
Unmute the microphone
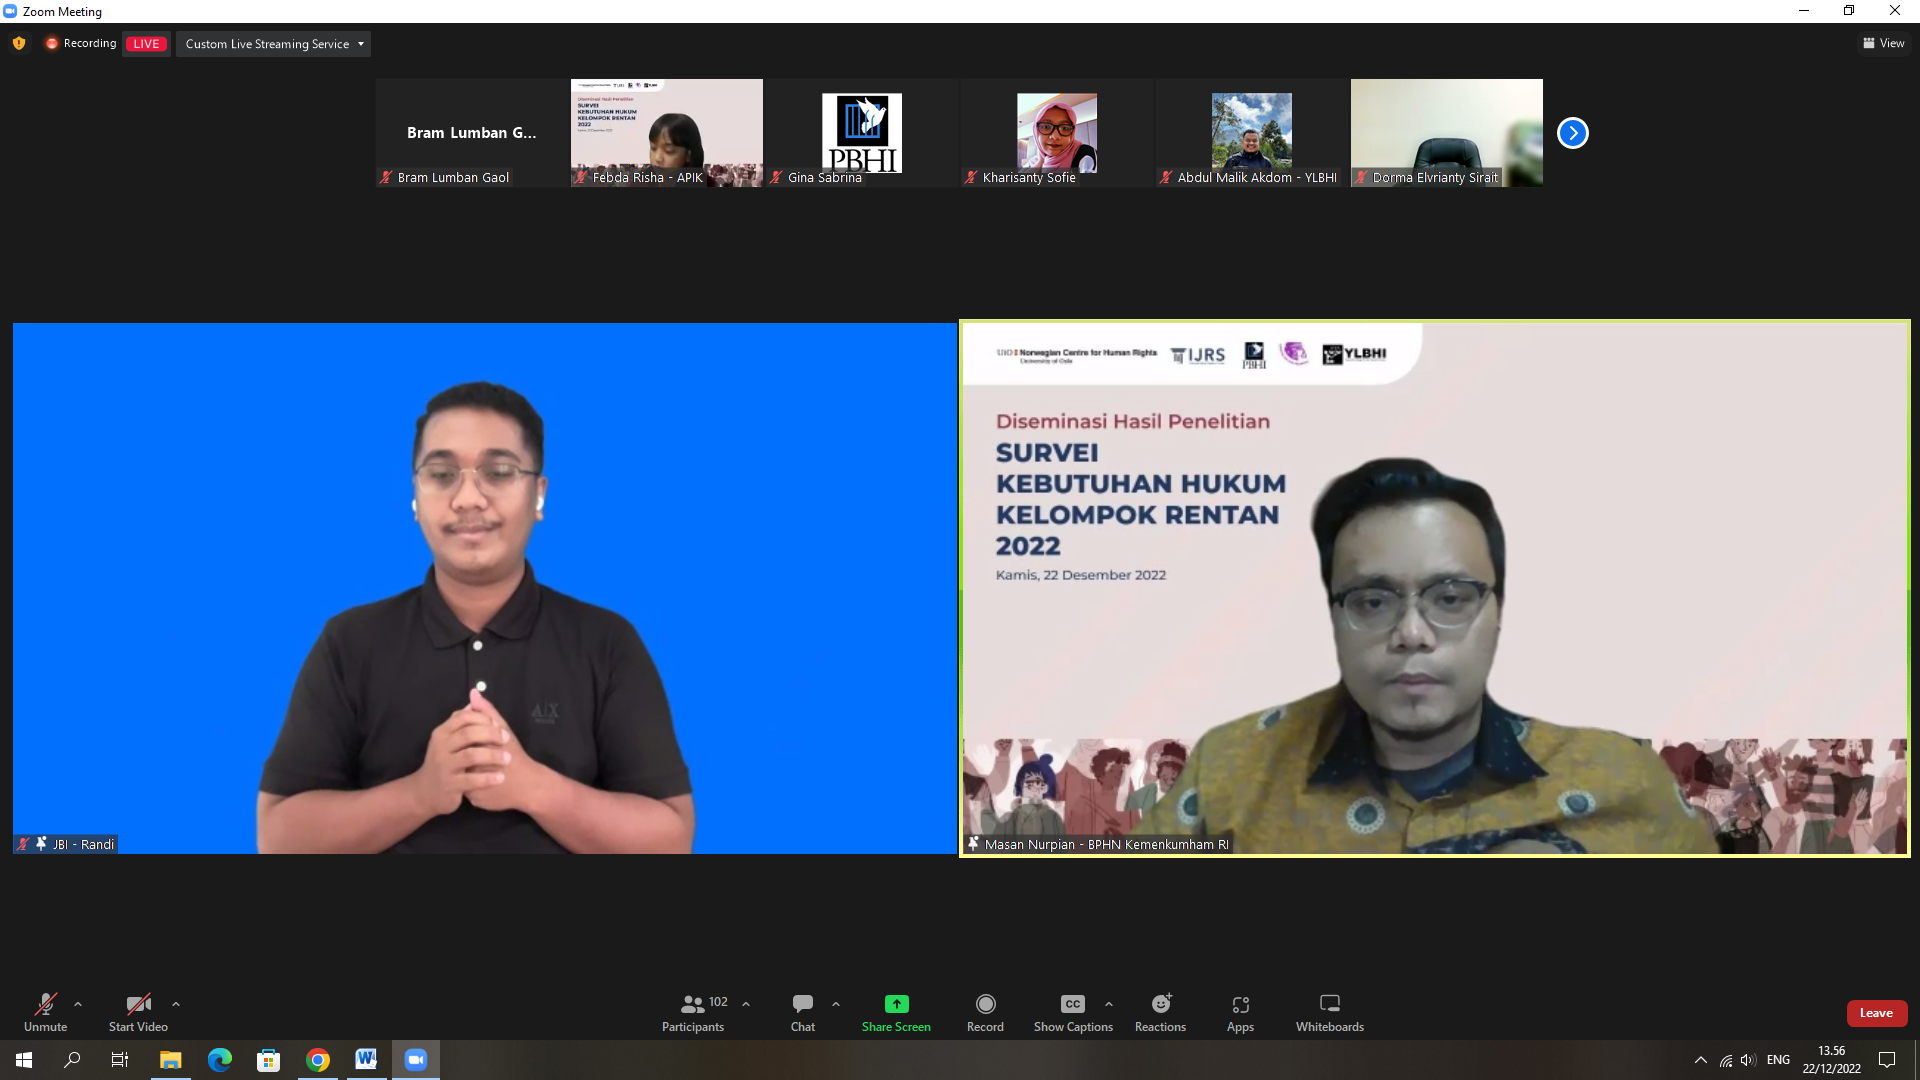pos(45,1004)
